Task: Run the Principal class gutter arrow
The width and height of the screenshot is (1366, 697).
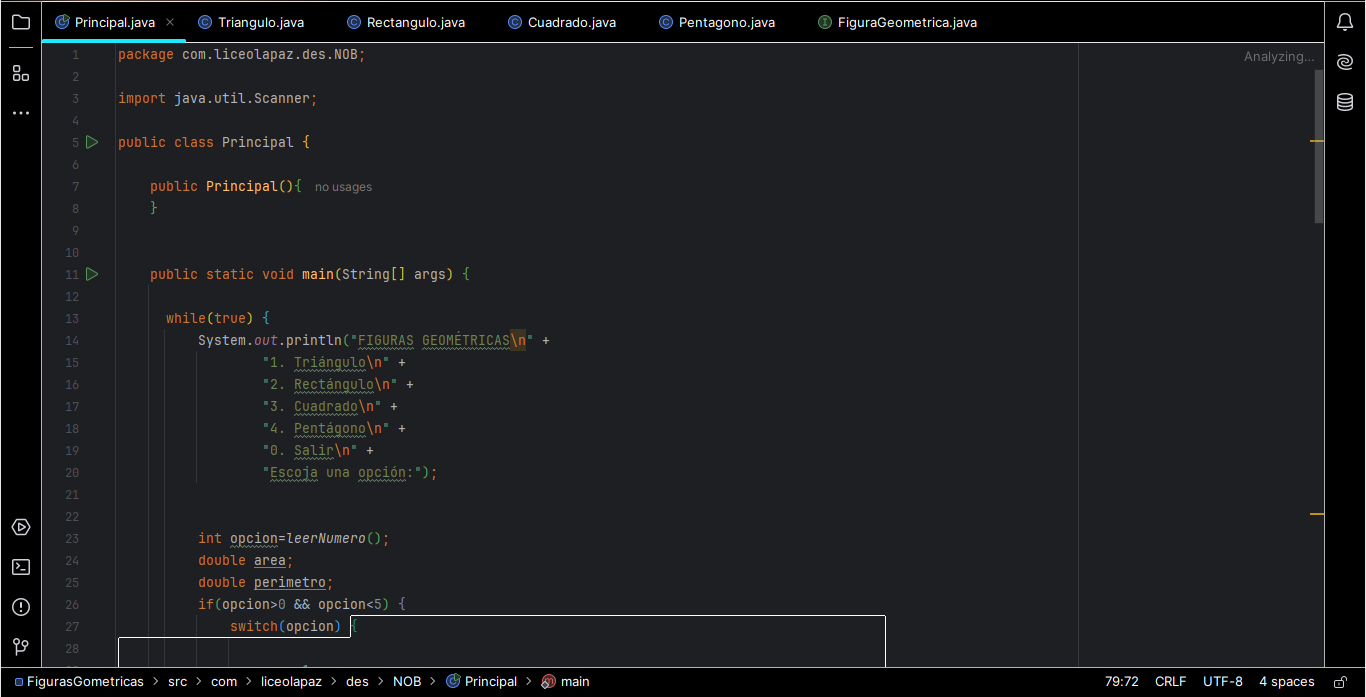Action: click(x=92, y=142)
